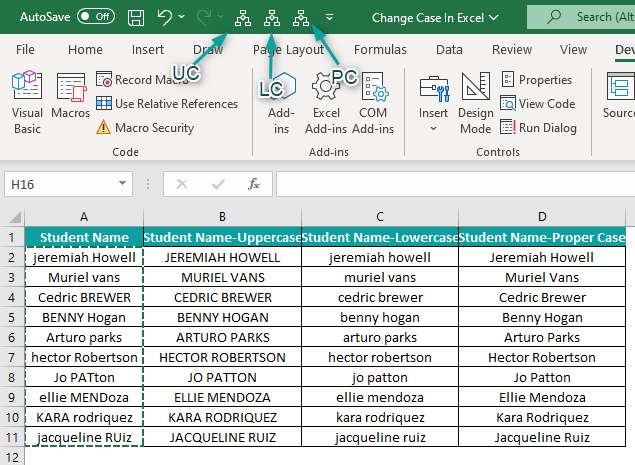The height and width of the screenshot is (465, 635).
Task: Click in the formula bar input
Action: tap(456, 184)
